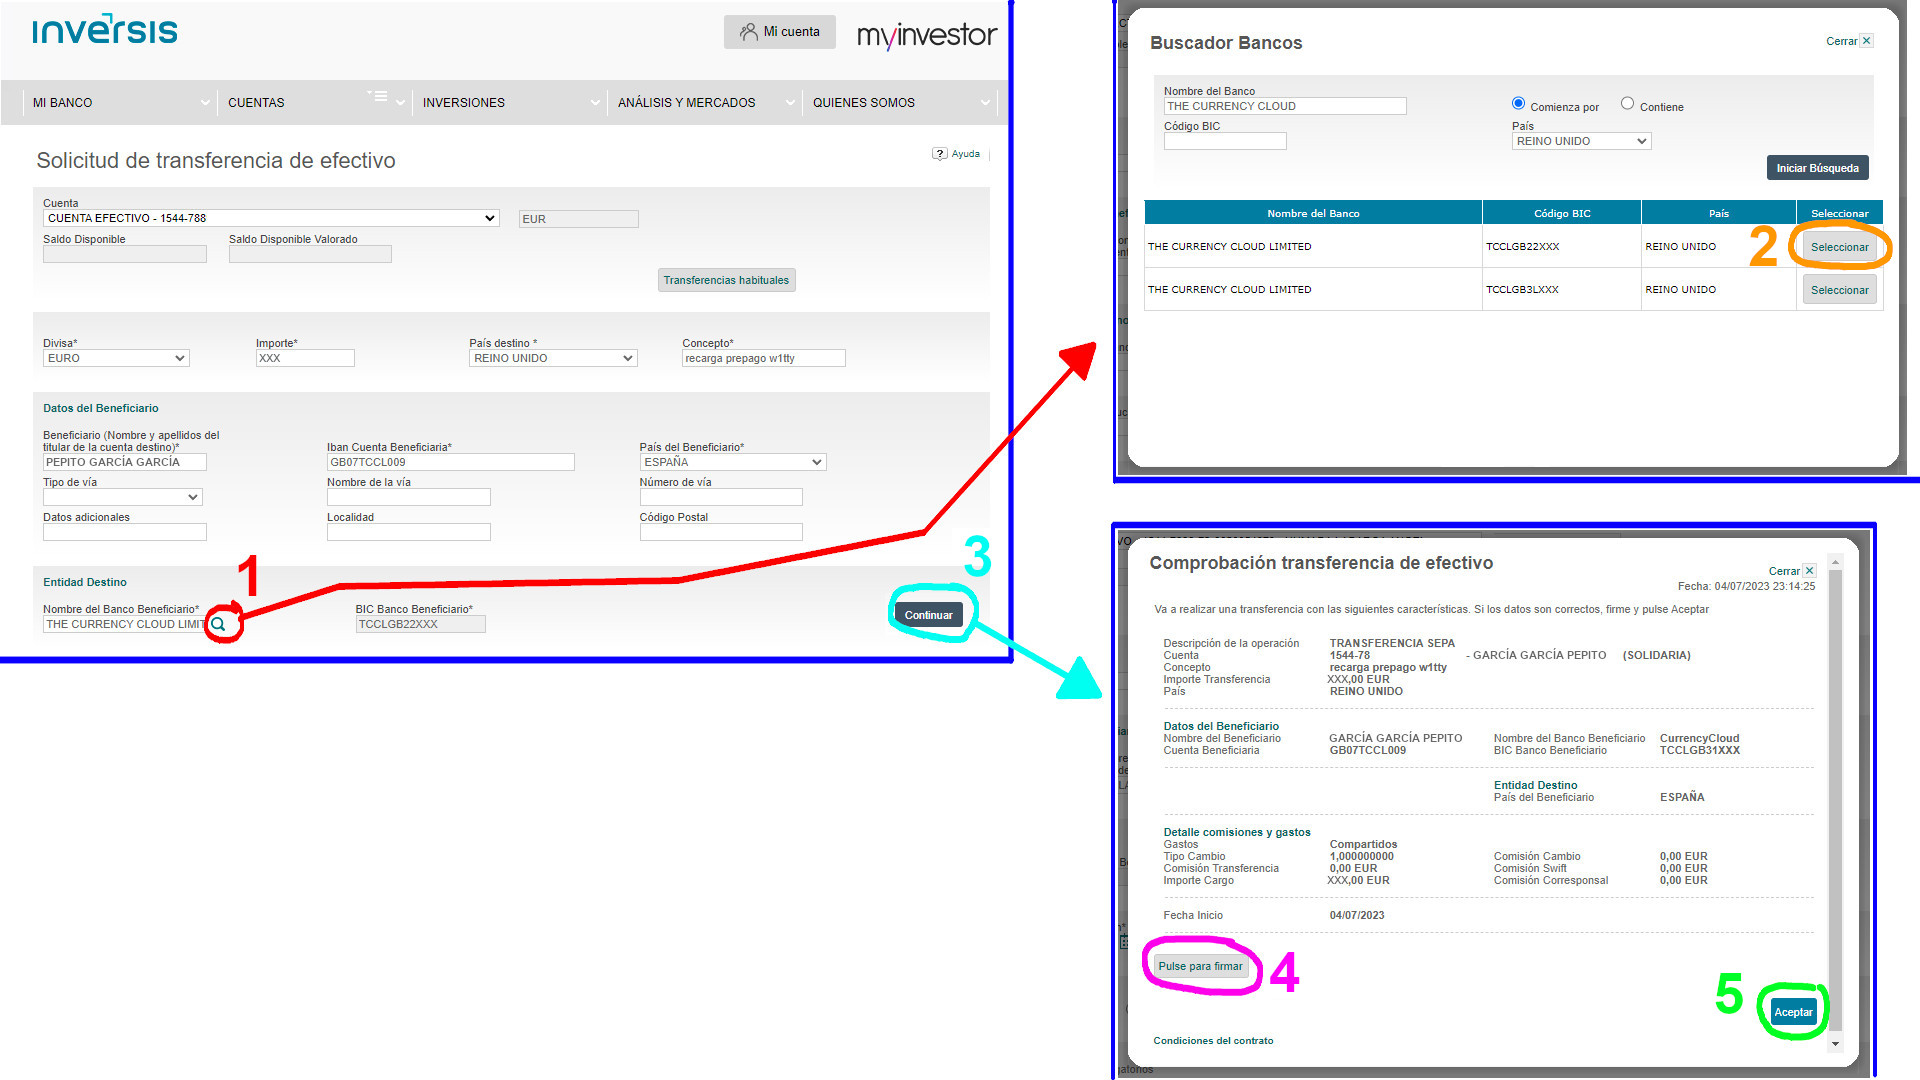Select the 'Comienza por' radio option
Viewport: 1920px width, 1080px height.
[1518, 103]
